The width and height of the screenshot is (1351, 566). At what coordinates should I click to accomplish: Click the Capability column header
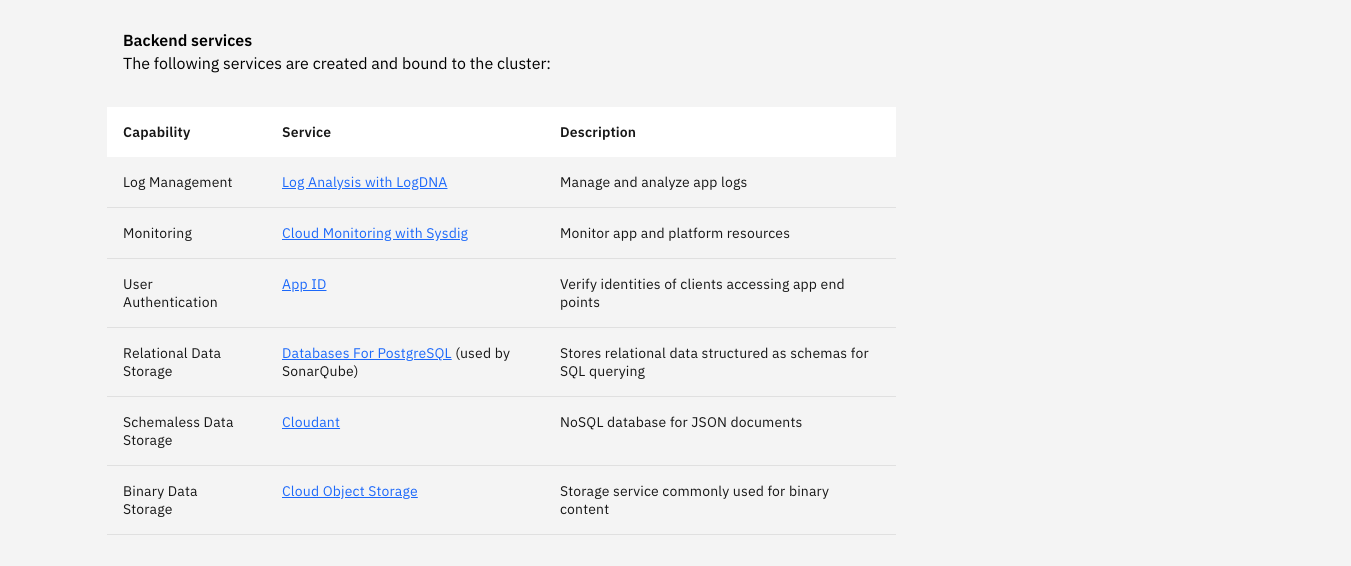pyautogui.click(x=157, y=132)
